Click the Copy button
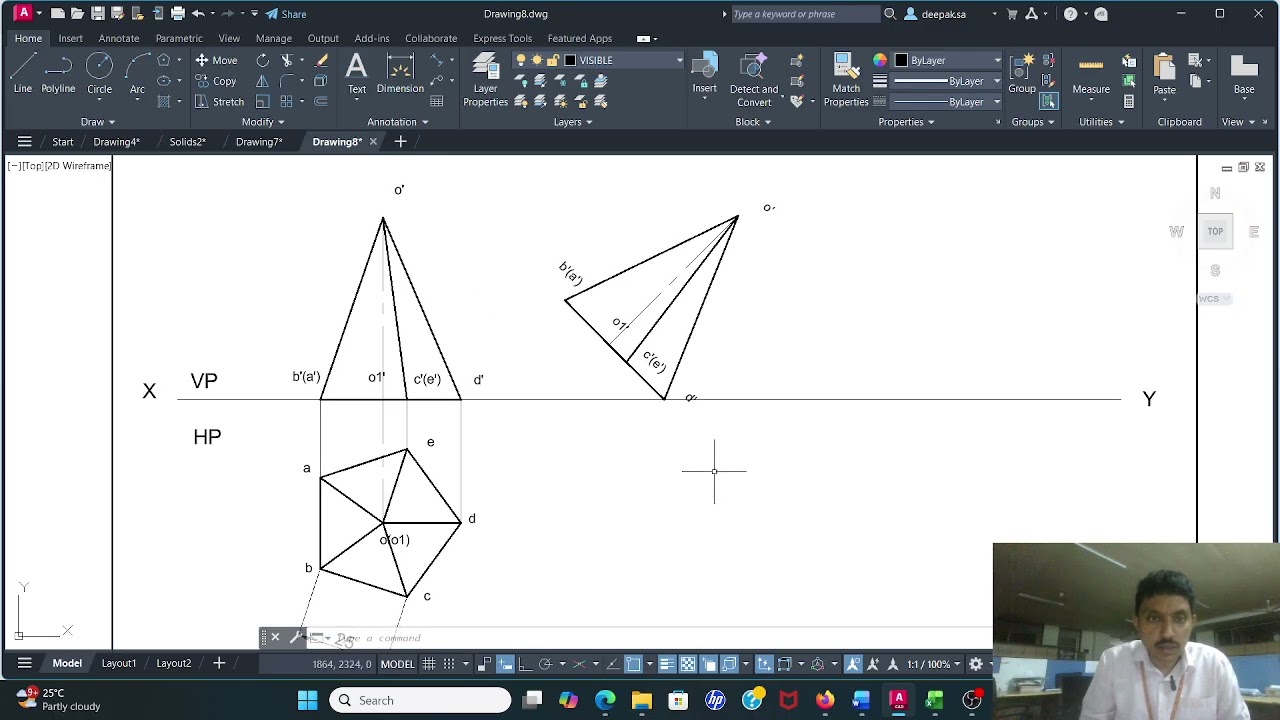 coord(216,81)
